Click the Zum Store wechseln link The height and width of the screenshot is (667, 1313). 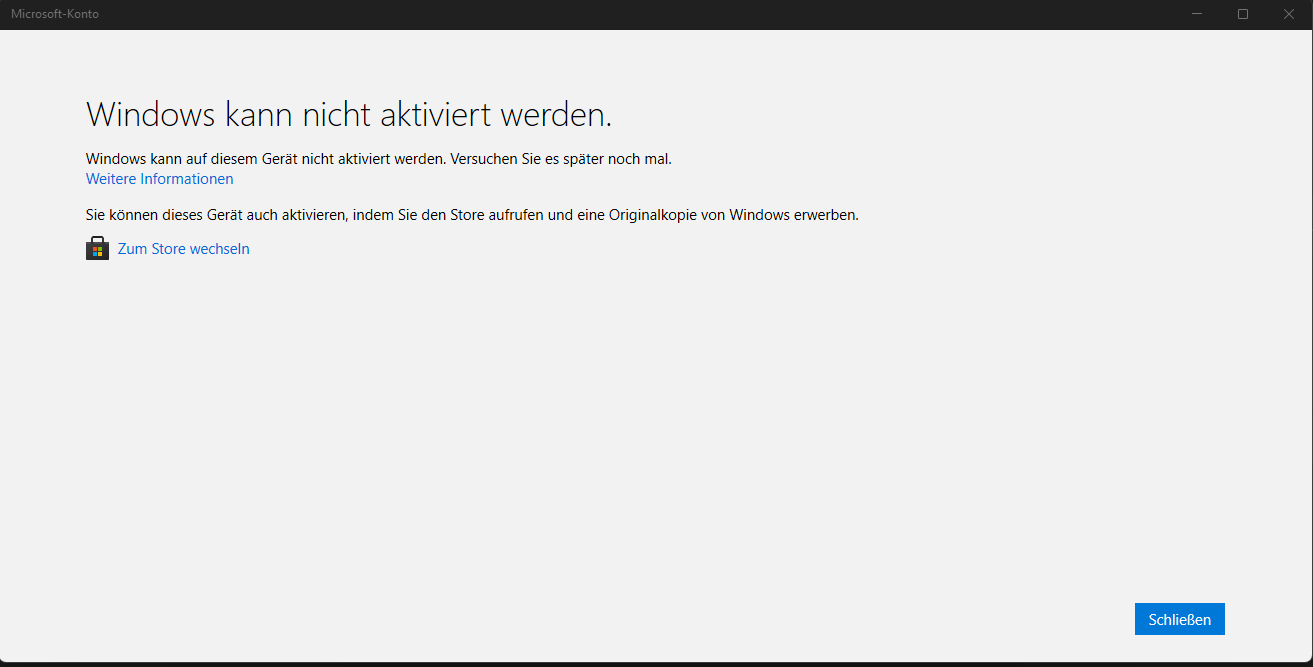184,249
